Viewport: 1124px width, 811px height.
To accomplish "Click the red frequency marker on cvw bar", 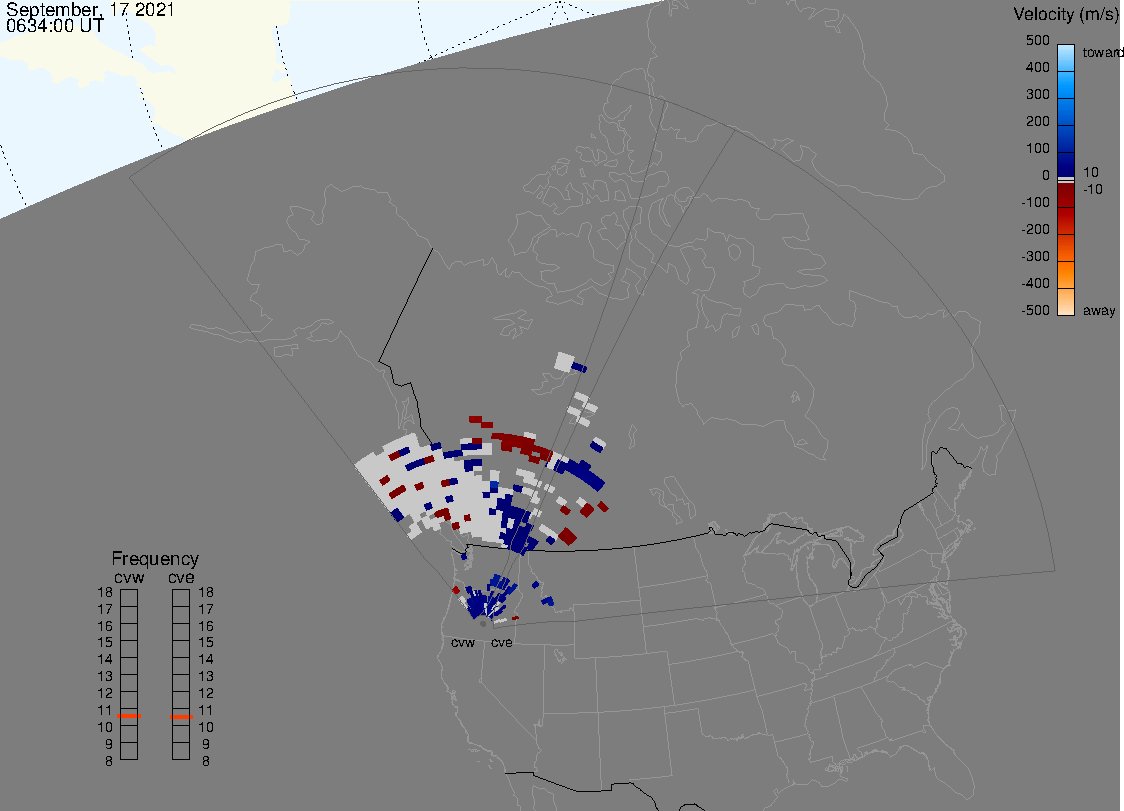I will (129, 716).
